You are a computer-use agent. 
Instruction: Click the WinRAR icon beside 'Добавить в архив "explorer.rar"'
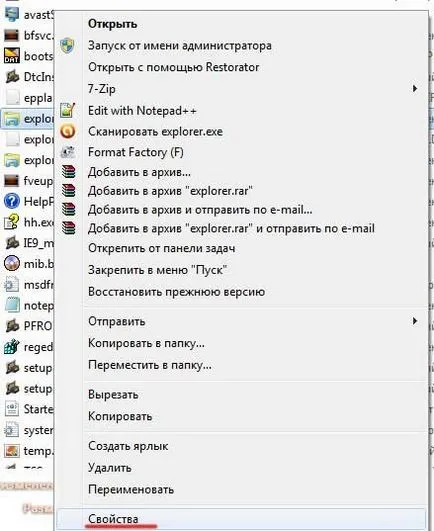tap(69, 191)
